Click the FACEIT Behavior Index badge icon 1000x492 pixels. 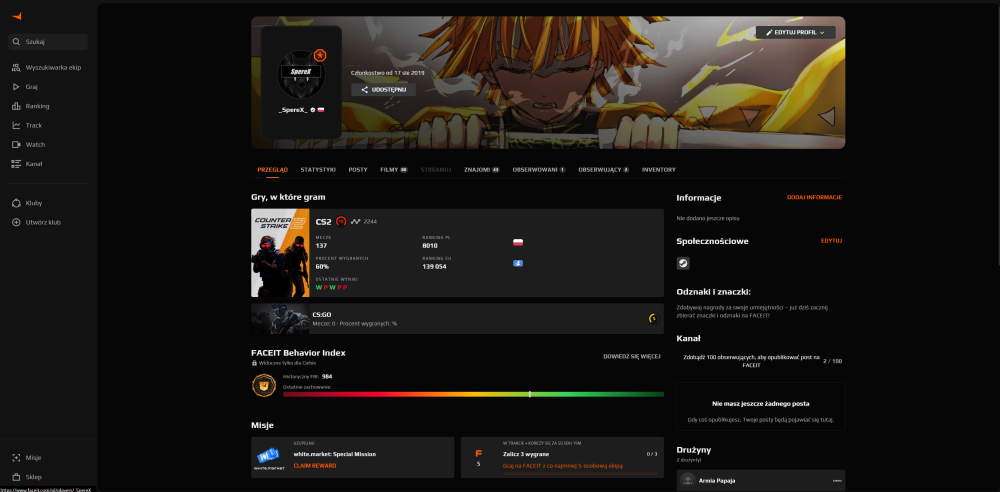click(x=263, y=385)
